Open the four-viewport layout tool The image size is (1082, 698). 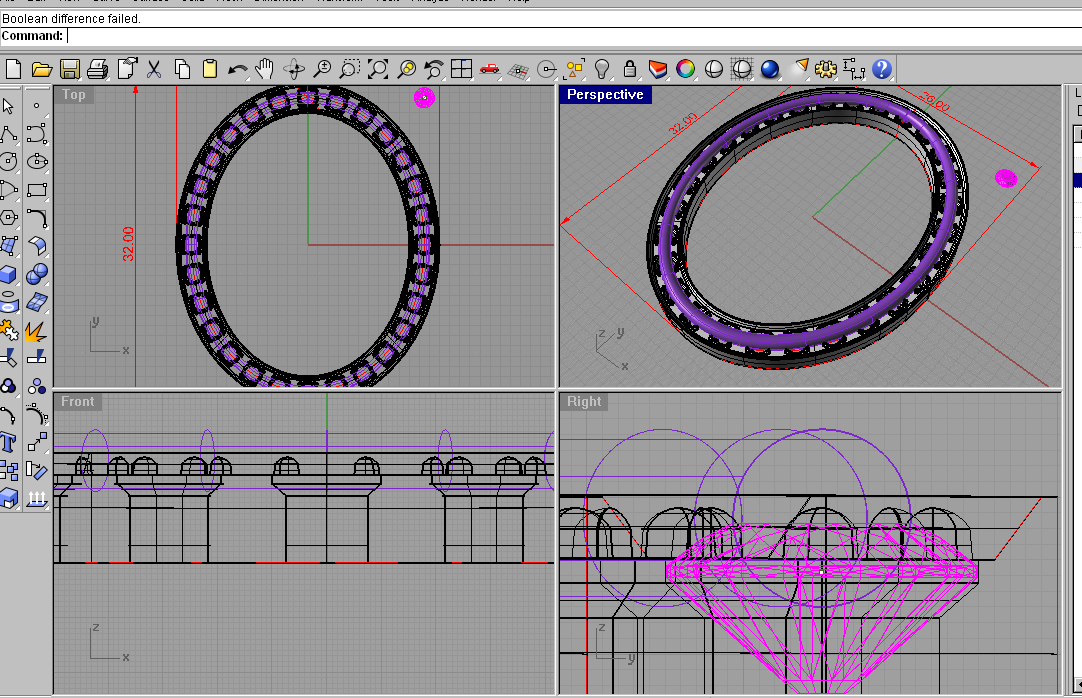(x=461, y=69)
